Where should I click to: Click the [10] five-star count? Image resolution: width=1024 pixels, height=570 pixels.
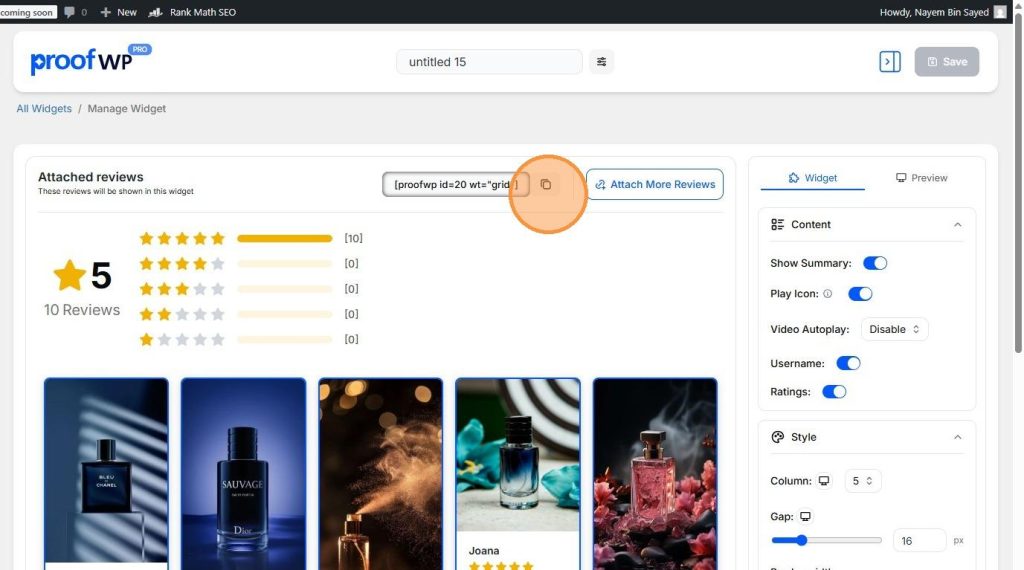(x=353, y=238)
